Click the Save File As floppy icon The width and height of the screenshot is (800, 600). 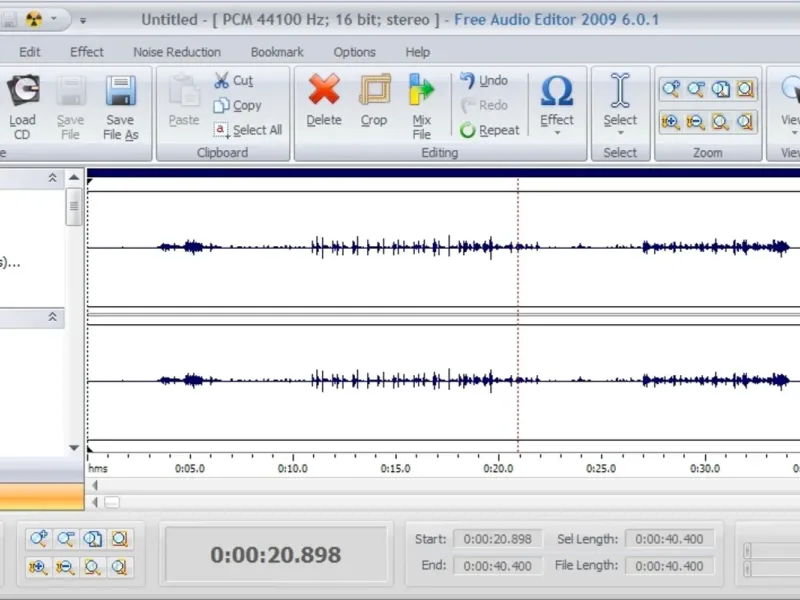[x=121, y=90]
